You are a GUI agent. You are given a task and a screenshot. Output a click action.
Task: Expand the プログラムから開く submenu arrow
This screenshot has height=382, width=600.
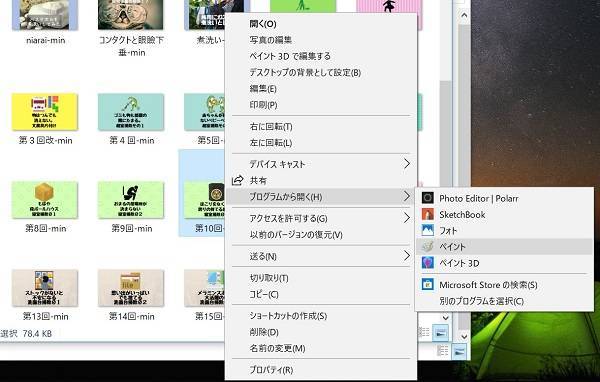[x=406, y=196]
